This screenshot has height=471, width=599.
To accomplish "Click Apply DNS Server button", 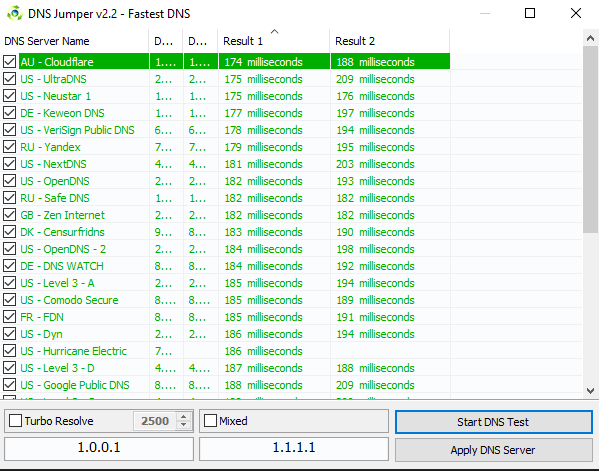I will point(494,450).
